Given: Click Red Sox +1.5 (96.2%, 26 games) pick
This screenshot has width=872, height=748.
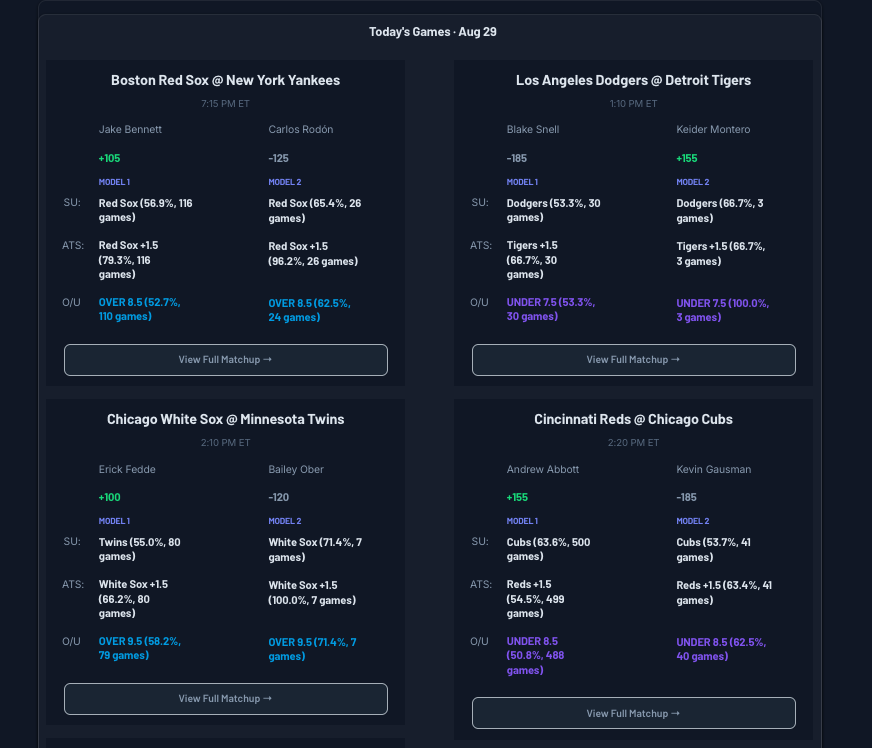Looking at the screenshot, I should (313, 254).
